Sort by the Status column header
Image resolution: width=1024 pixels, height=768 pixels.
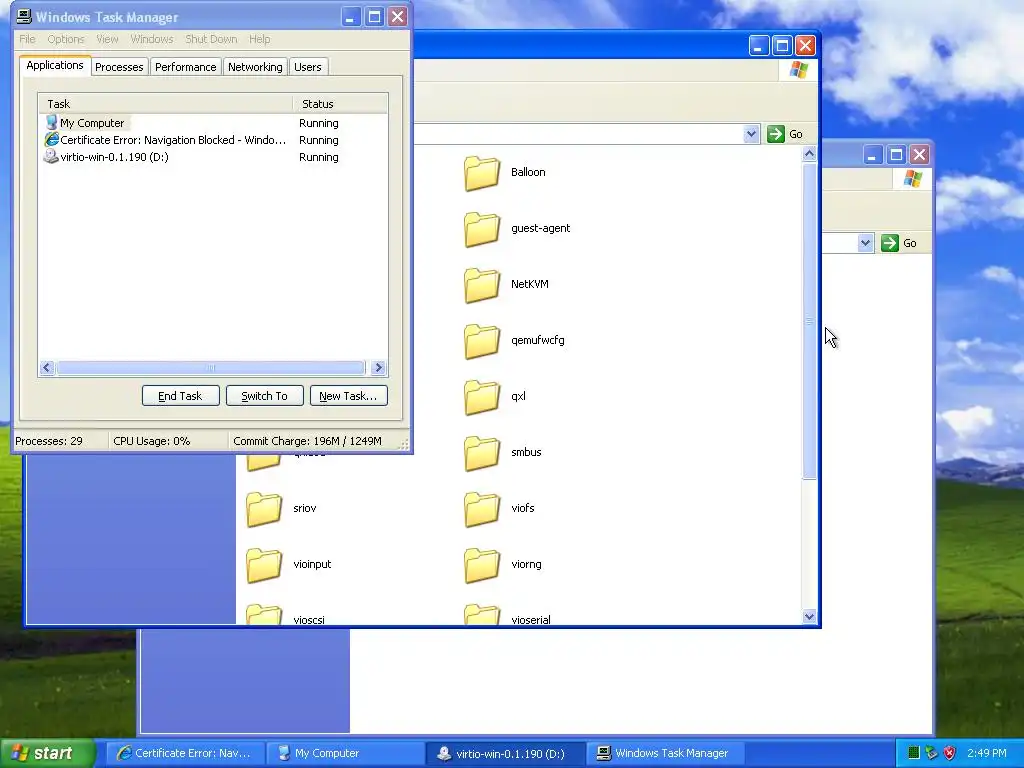[340, 104]
